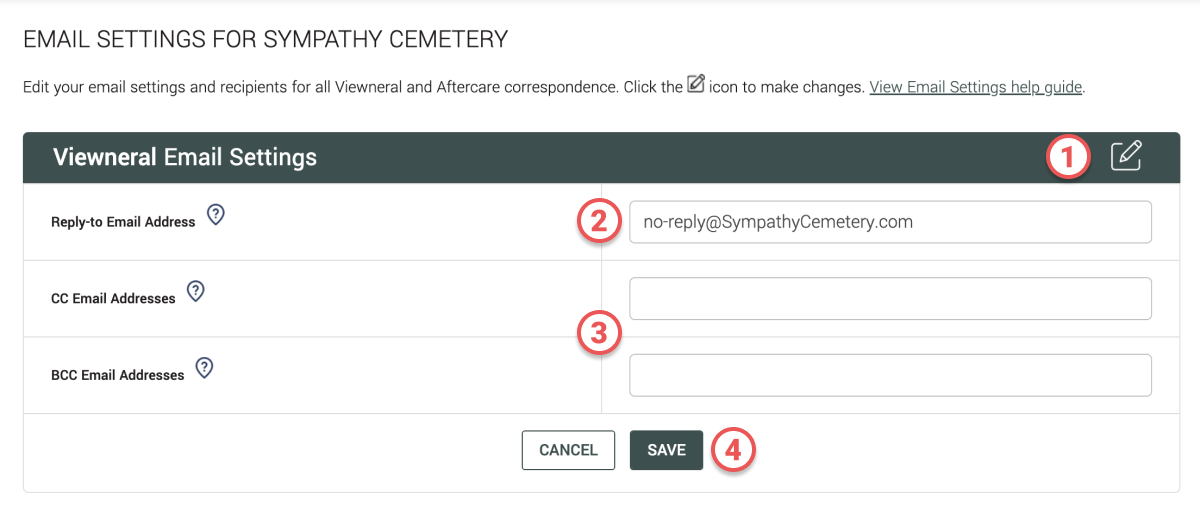Click the edit pencil icon in Viewneral header
The height and width of the screenshot is (510, 1200).
pyautogui.click(x=1126, y=156)
